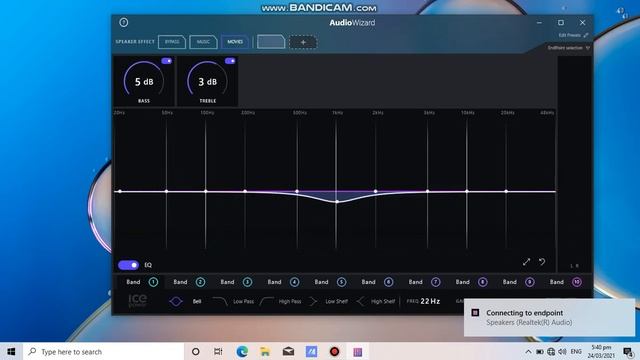Viewport: 640px width, 360px height.
Task: Click AudioWizard purple icon on the taskbar
Action: 358,351
